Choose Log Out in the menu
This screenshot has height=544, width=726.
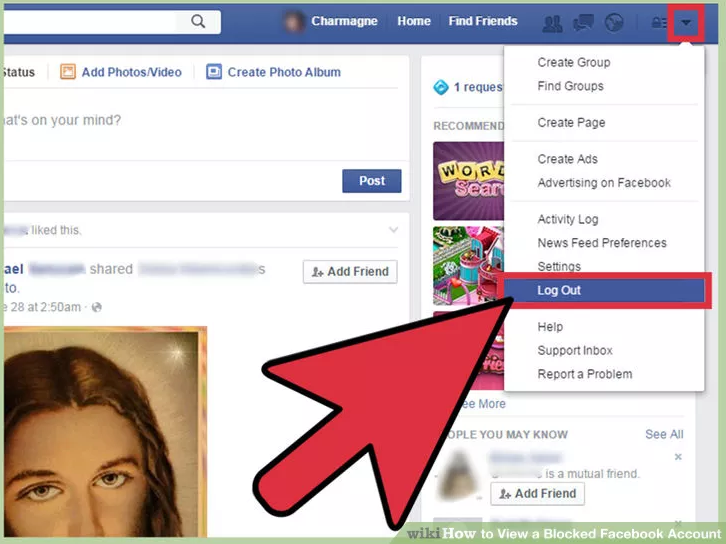point(604,290)
